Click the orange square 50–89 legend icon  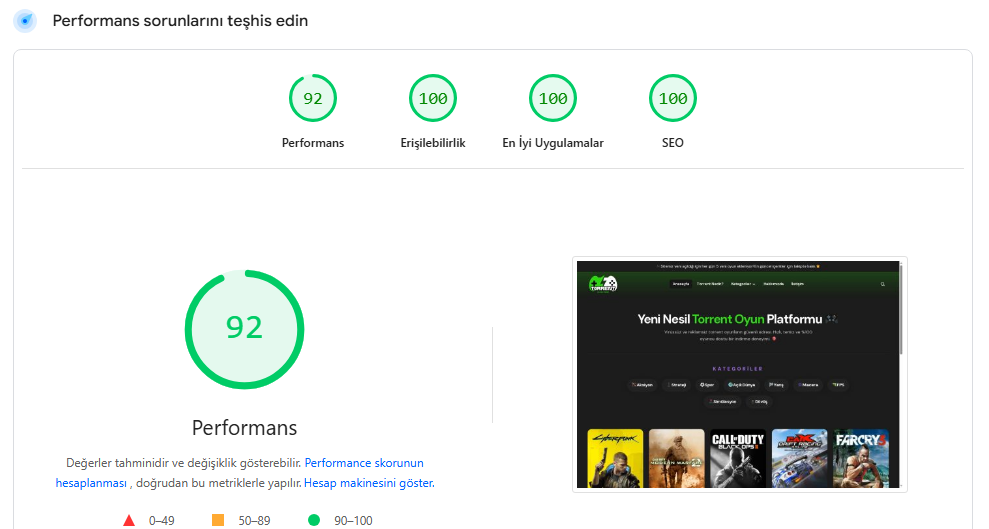click(x=218, y=520)
